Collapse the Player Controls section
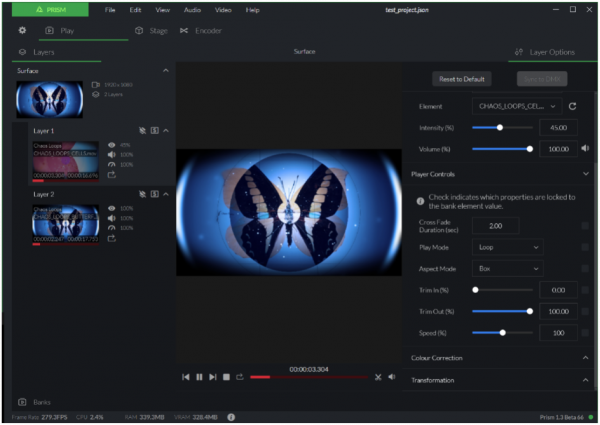600x425 pixels. point(586,174)
